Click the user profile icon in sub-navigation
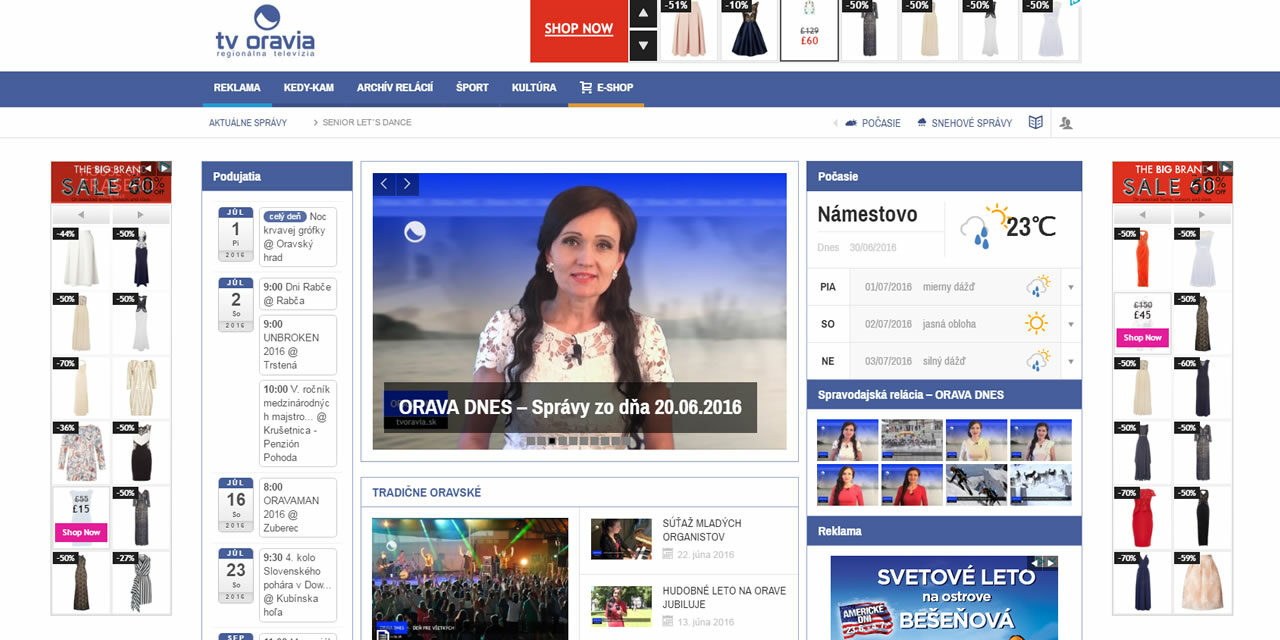The height and width of the screenshot is (640, 1280). point(1065,123)
